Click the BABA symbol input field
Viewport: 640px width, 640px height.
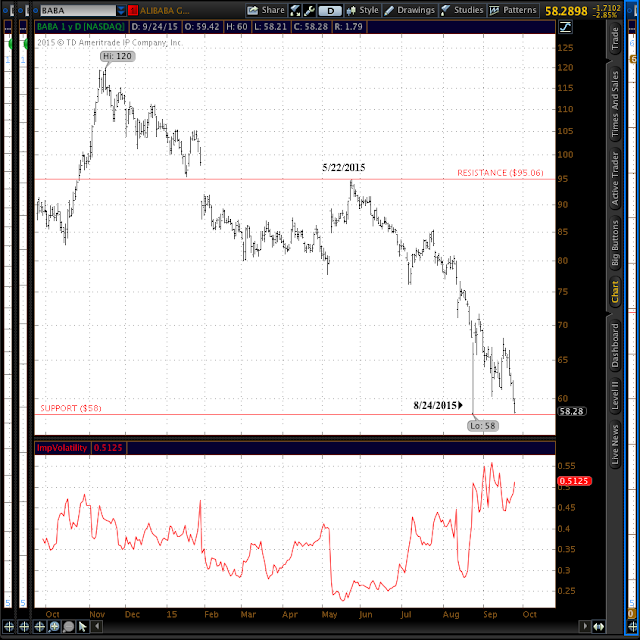(x=78, y=10)
